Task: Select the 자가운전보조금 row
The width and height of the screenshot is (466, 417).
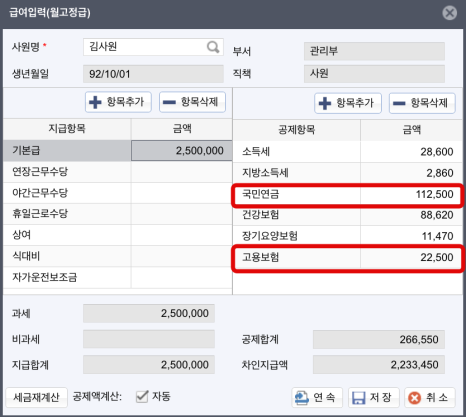Action: point(118,277)
